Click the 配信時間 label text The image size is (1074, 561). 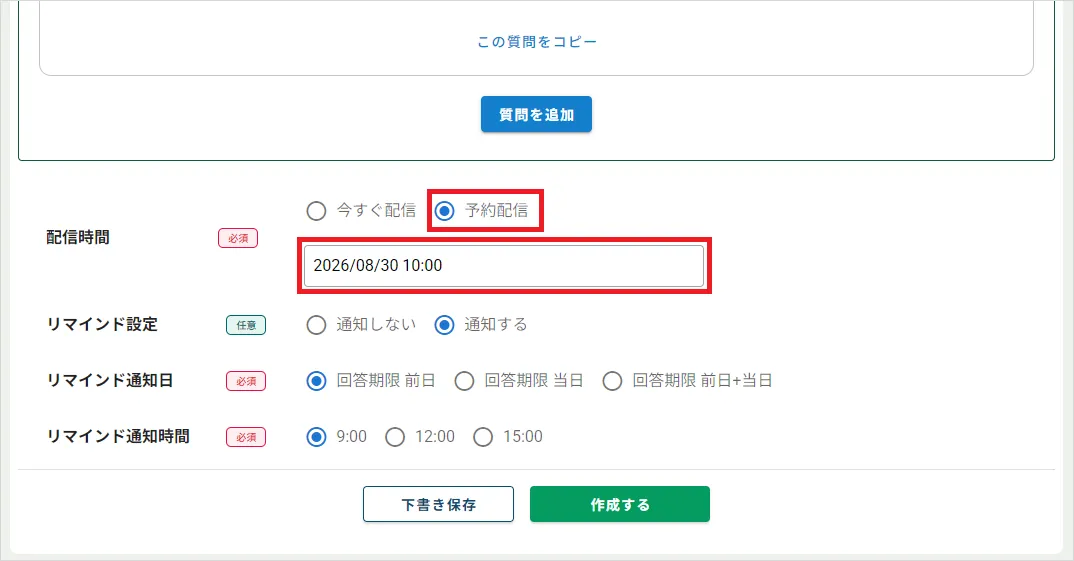[x=77, y=238]
